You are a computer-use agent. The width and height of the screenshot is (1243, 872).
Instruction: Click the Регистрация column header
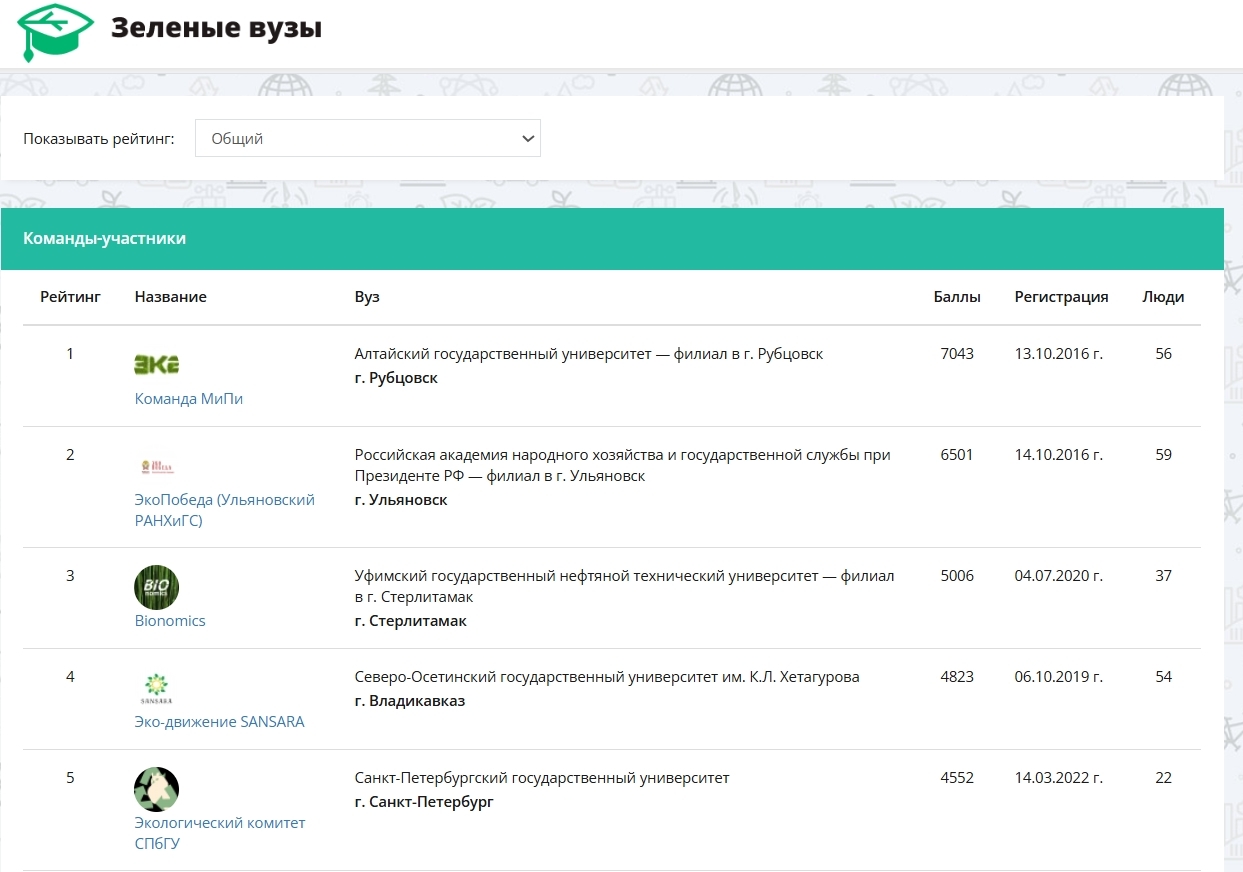tap(1061, 297)
